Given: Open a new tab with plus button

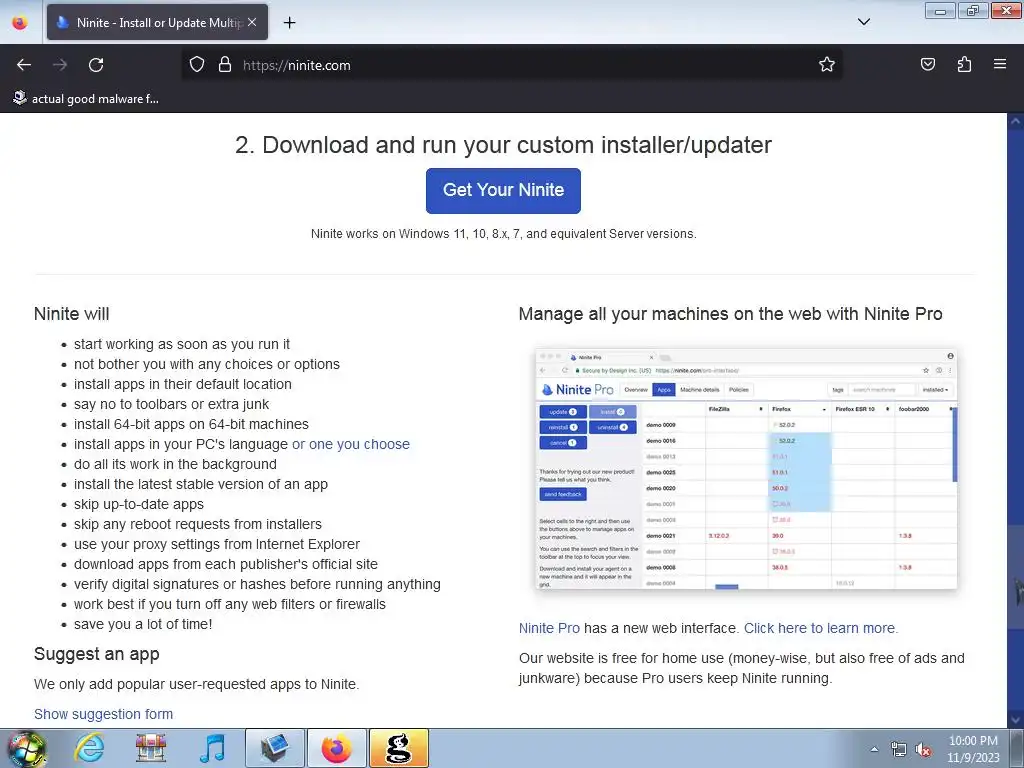Looking at the screenshot, I should [x=289, y=23].
